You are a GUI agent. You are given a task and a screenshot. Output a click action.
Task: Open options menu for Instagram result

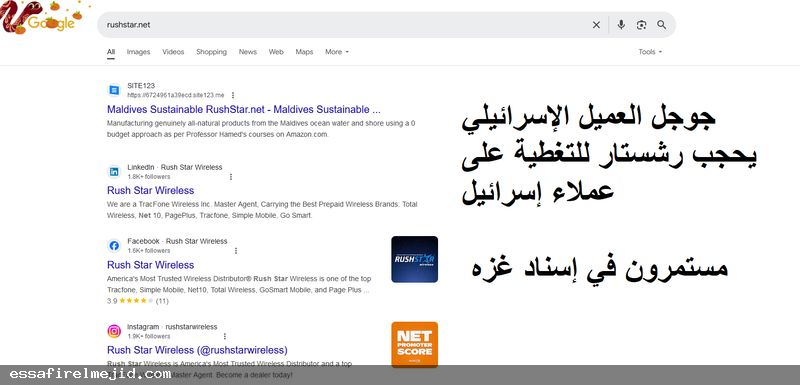click(x=224, y=336)
